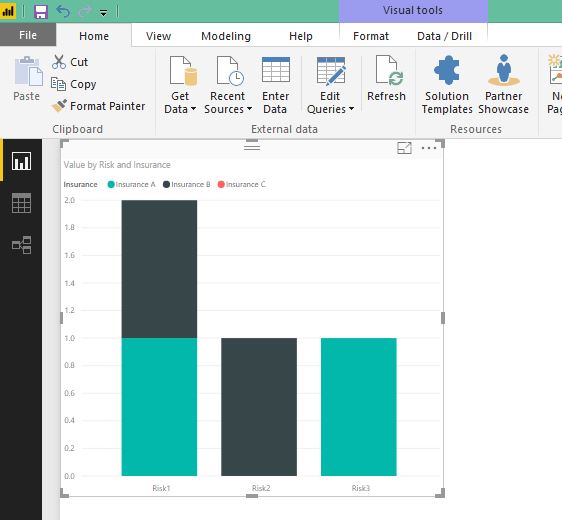
Task: Open the Customize Quick Access Toolbar dropdown
Action: 103,13
